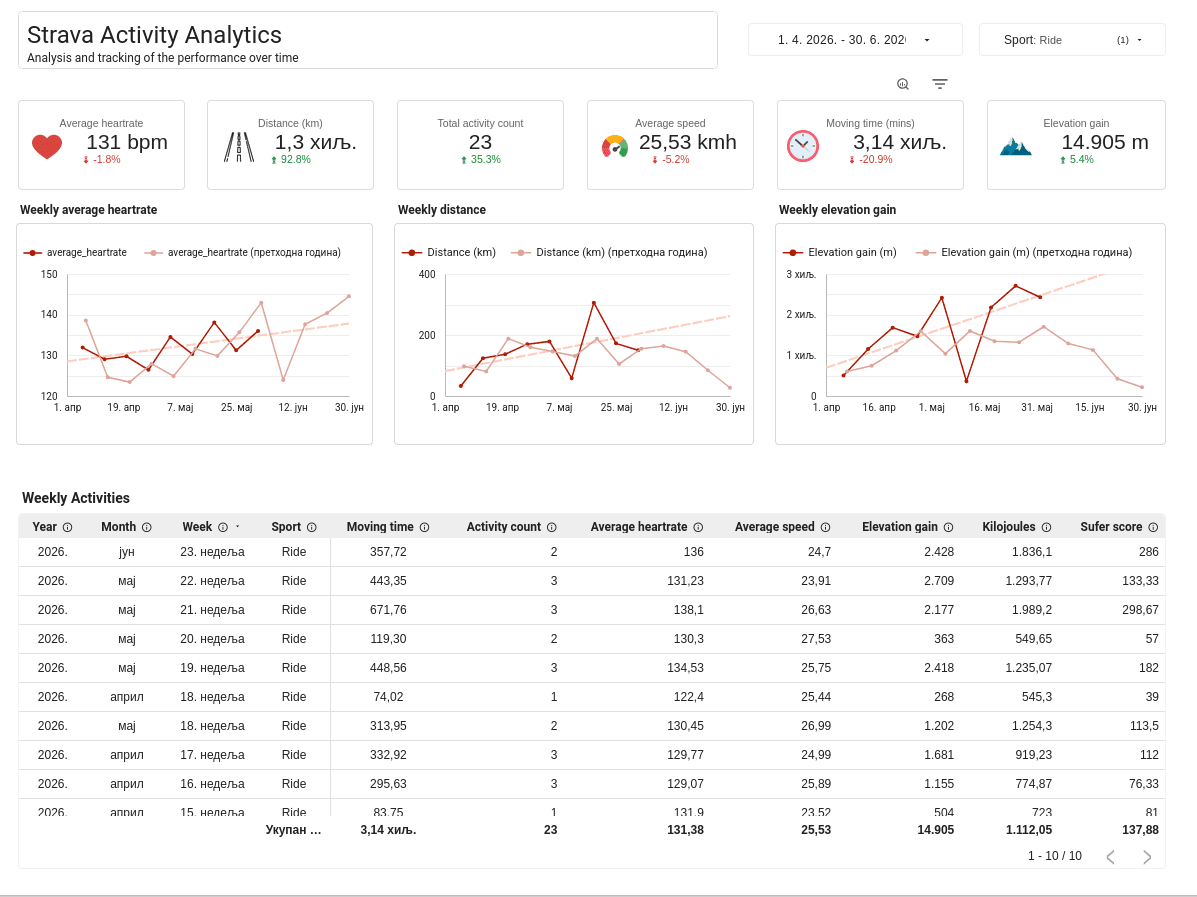Open the filter icon above the cards
Viewport: 1197px width, 897px height.
pos(940,84)
